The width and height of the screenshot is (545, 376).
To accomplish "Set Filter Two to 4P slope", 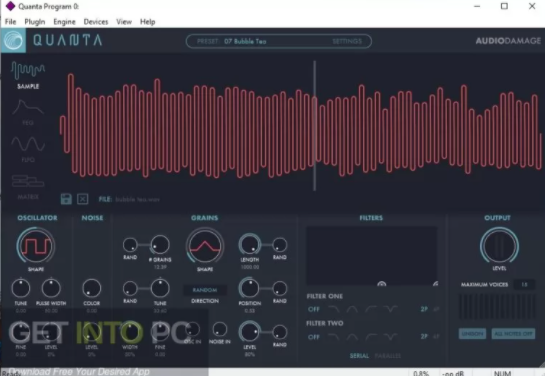I will click(436, 336).
